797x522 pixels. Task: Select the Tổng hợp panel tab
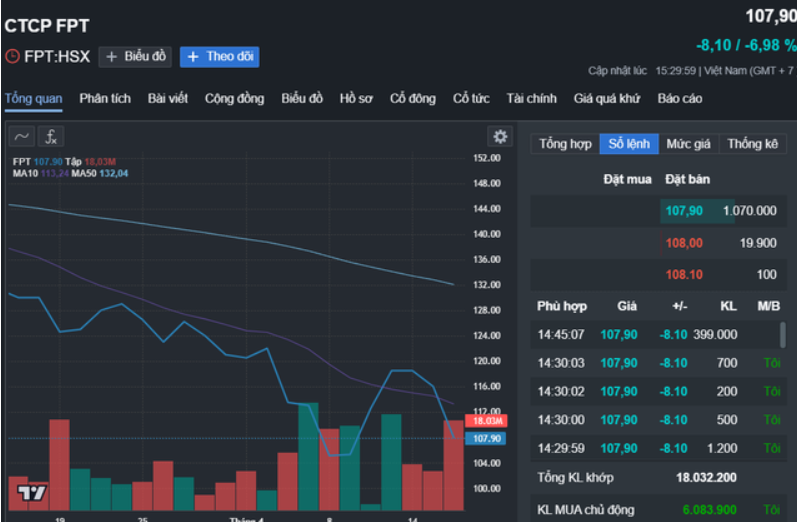565,144
